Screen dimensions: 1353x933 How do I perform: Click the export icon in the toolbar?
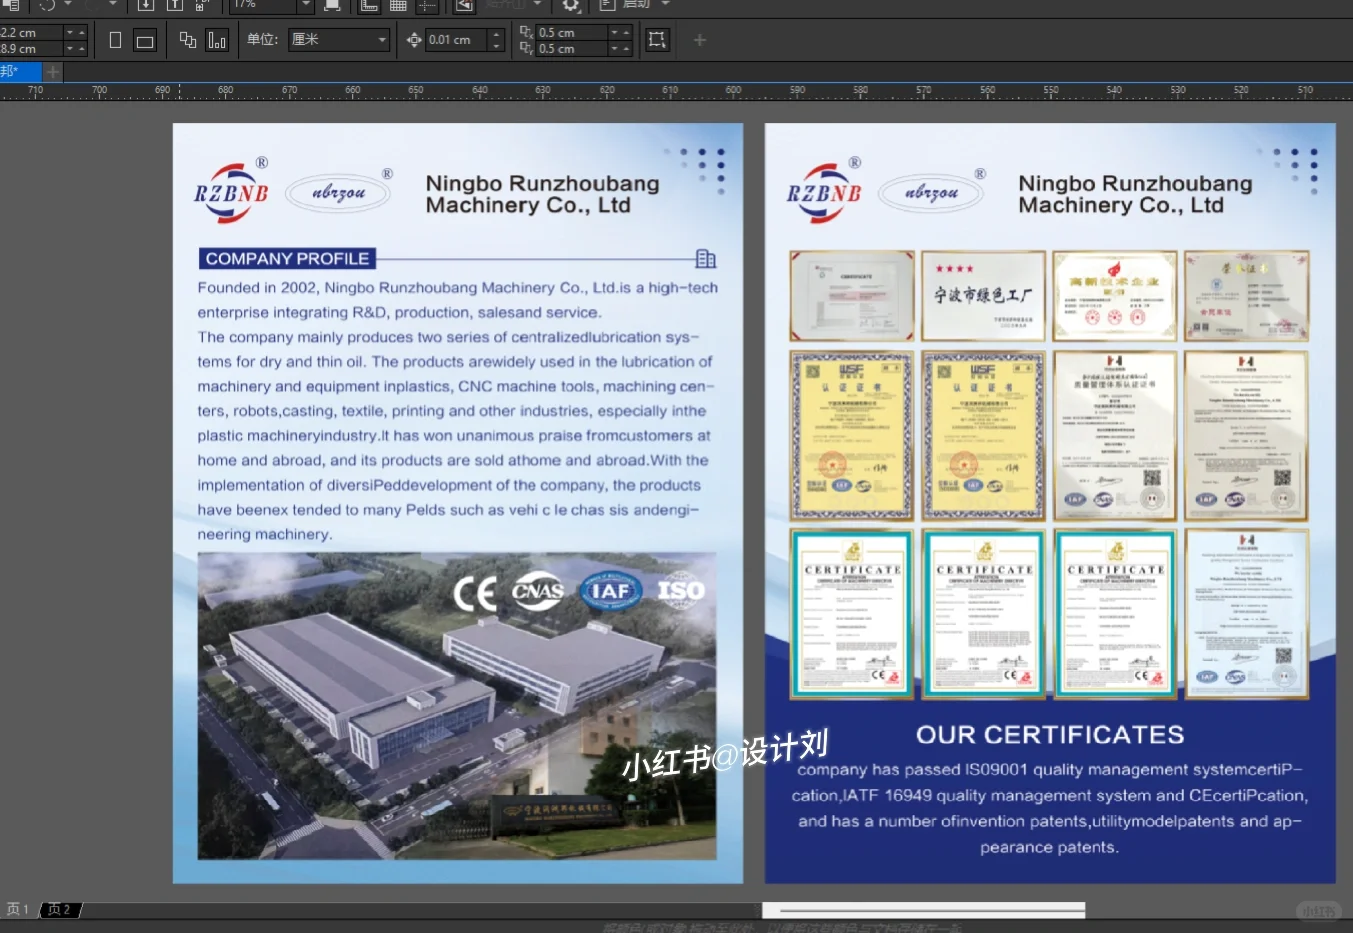pos(174,5)
